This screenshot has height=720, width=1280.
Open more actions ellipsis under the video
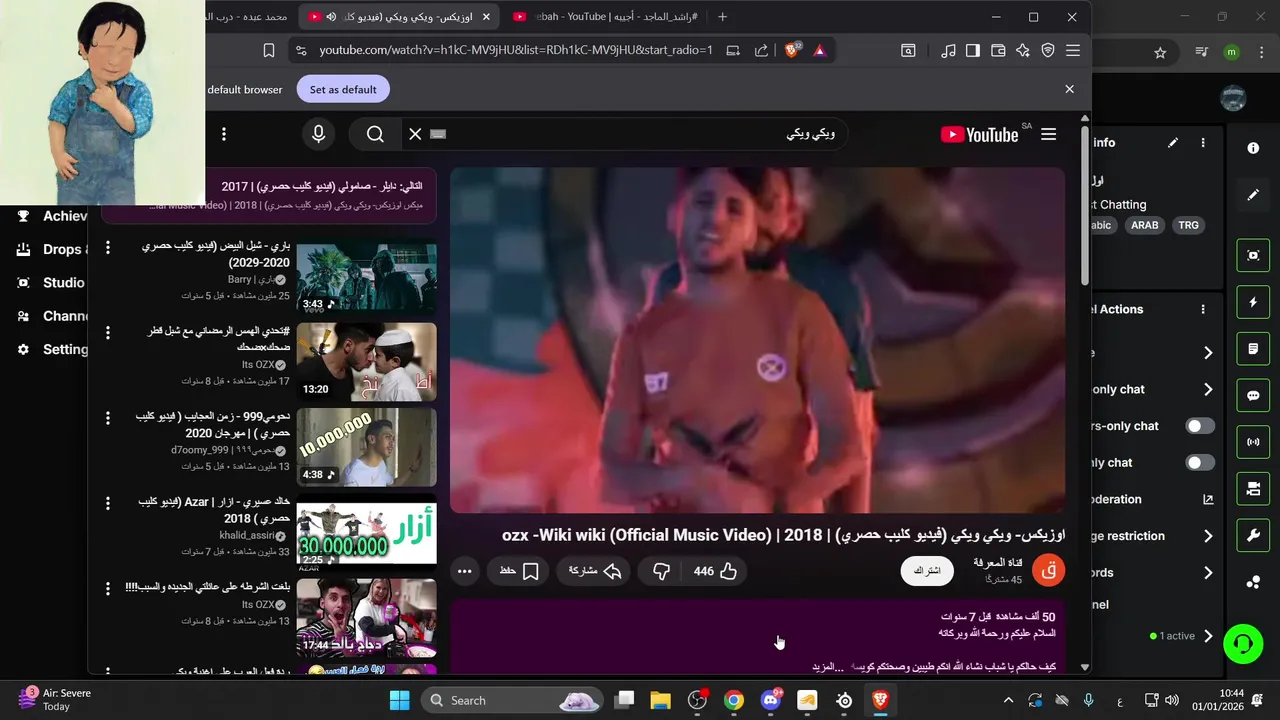[464, 571]
